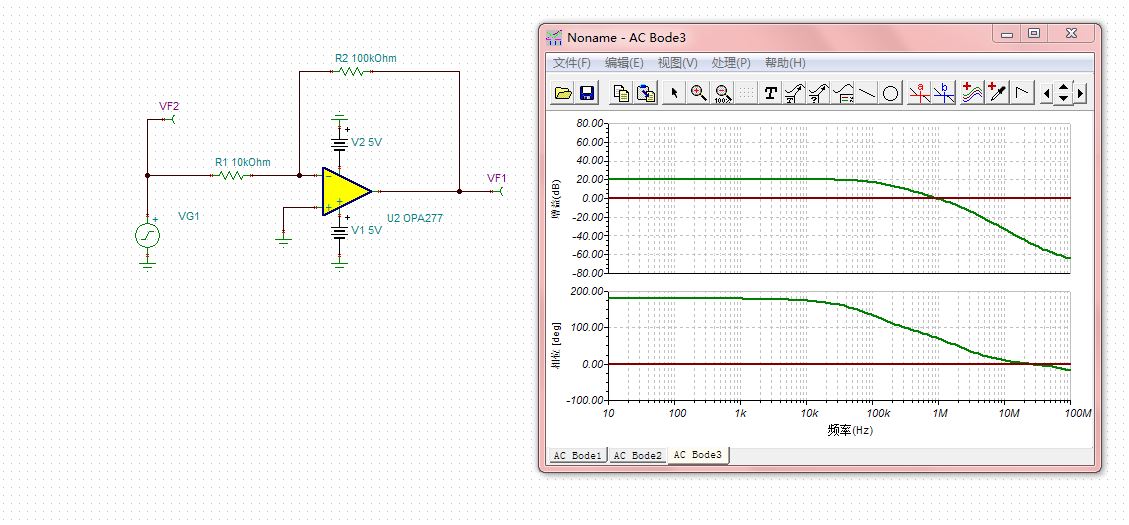Viewport: 1129px width, 525px height.
Task: Click the U2 OPA277 label
Action: click(x=415, y=218)
